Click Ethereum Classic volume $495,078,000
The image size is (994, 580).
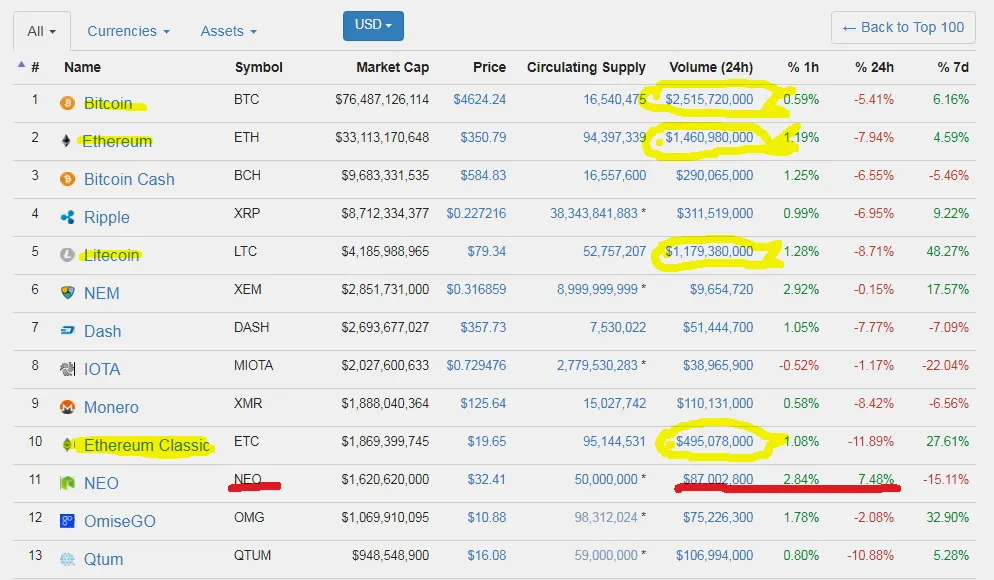click(714, 442)
